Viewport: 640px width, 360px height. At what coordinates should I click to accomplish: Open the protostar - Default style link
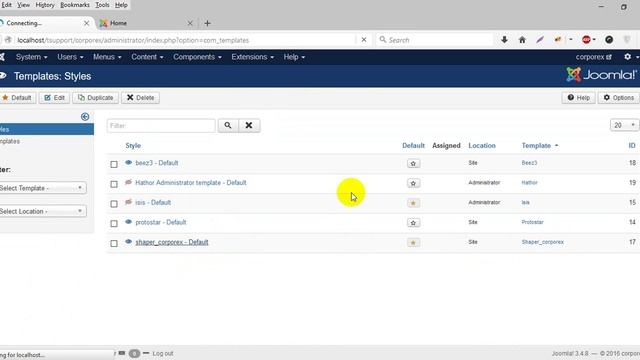tap(161, 222)
